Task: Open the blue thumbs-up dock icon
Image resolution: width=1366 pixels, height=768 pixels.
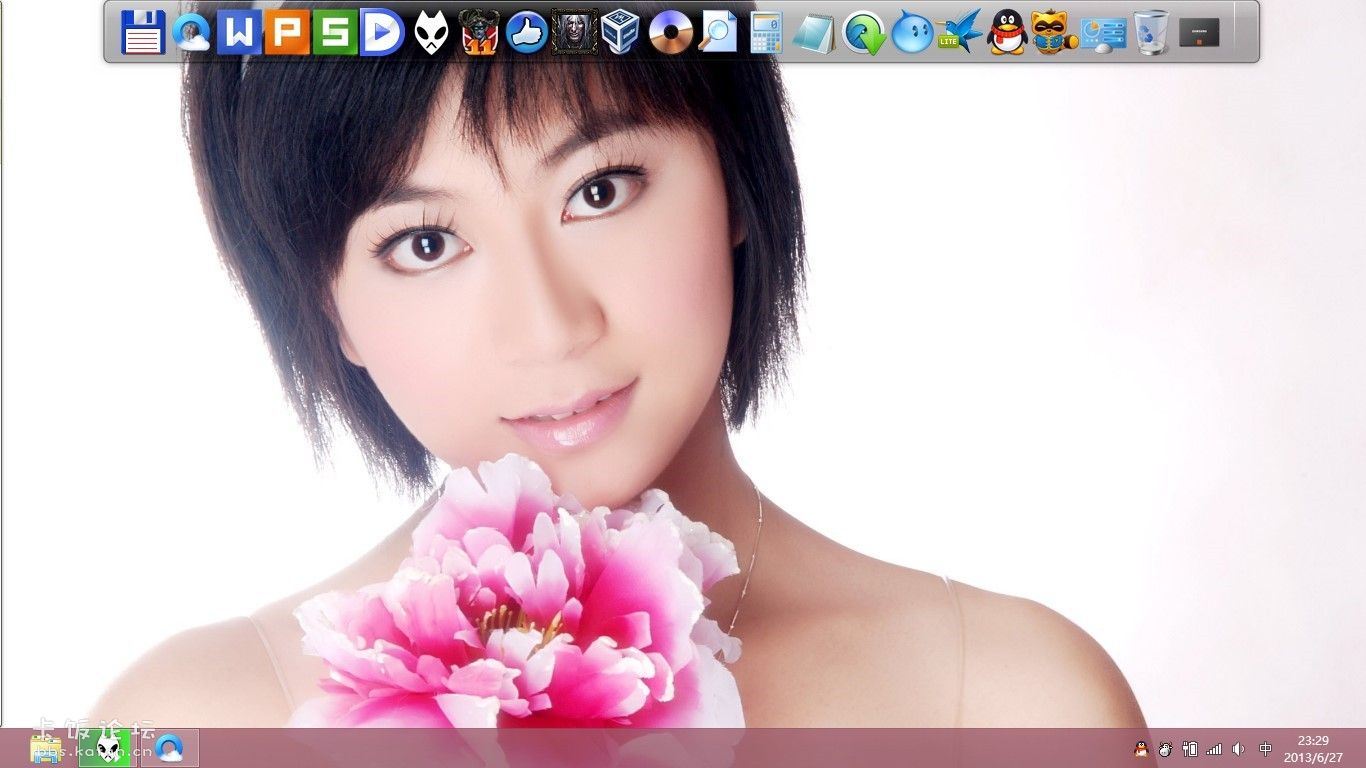Action: click(x=527, y=32)
